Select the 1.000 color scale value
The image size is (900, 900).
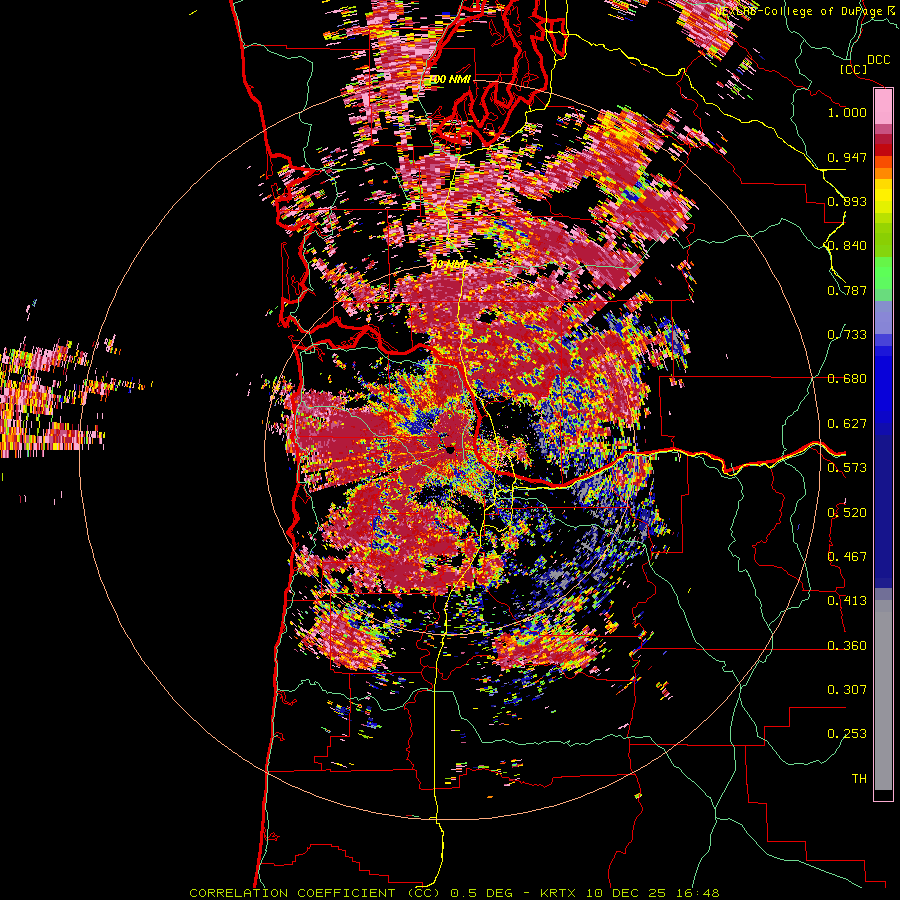point(847,112)
